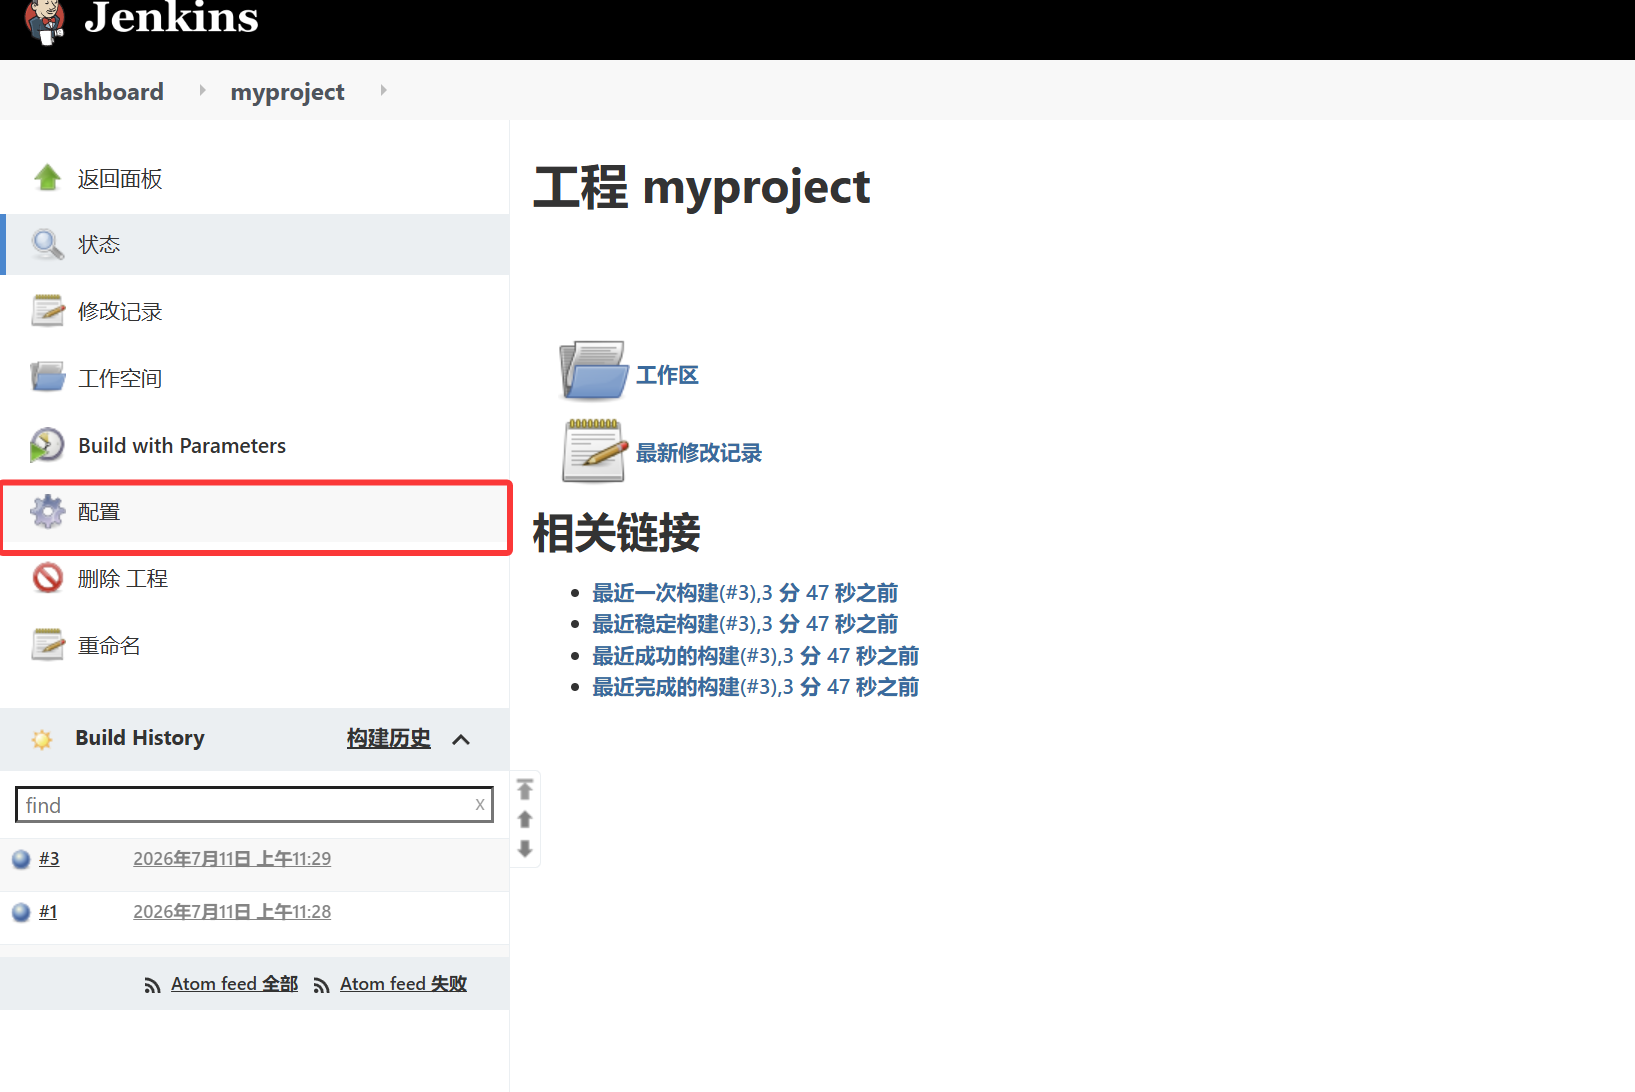
Task: Collapse the Build History panel chevron
Action: tap(461, 739)
